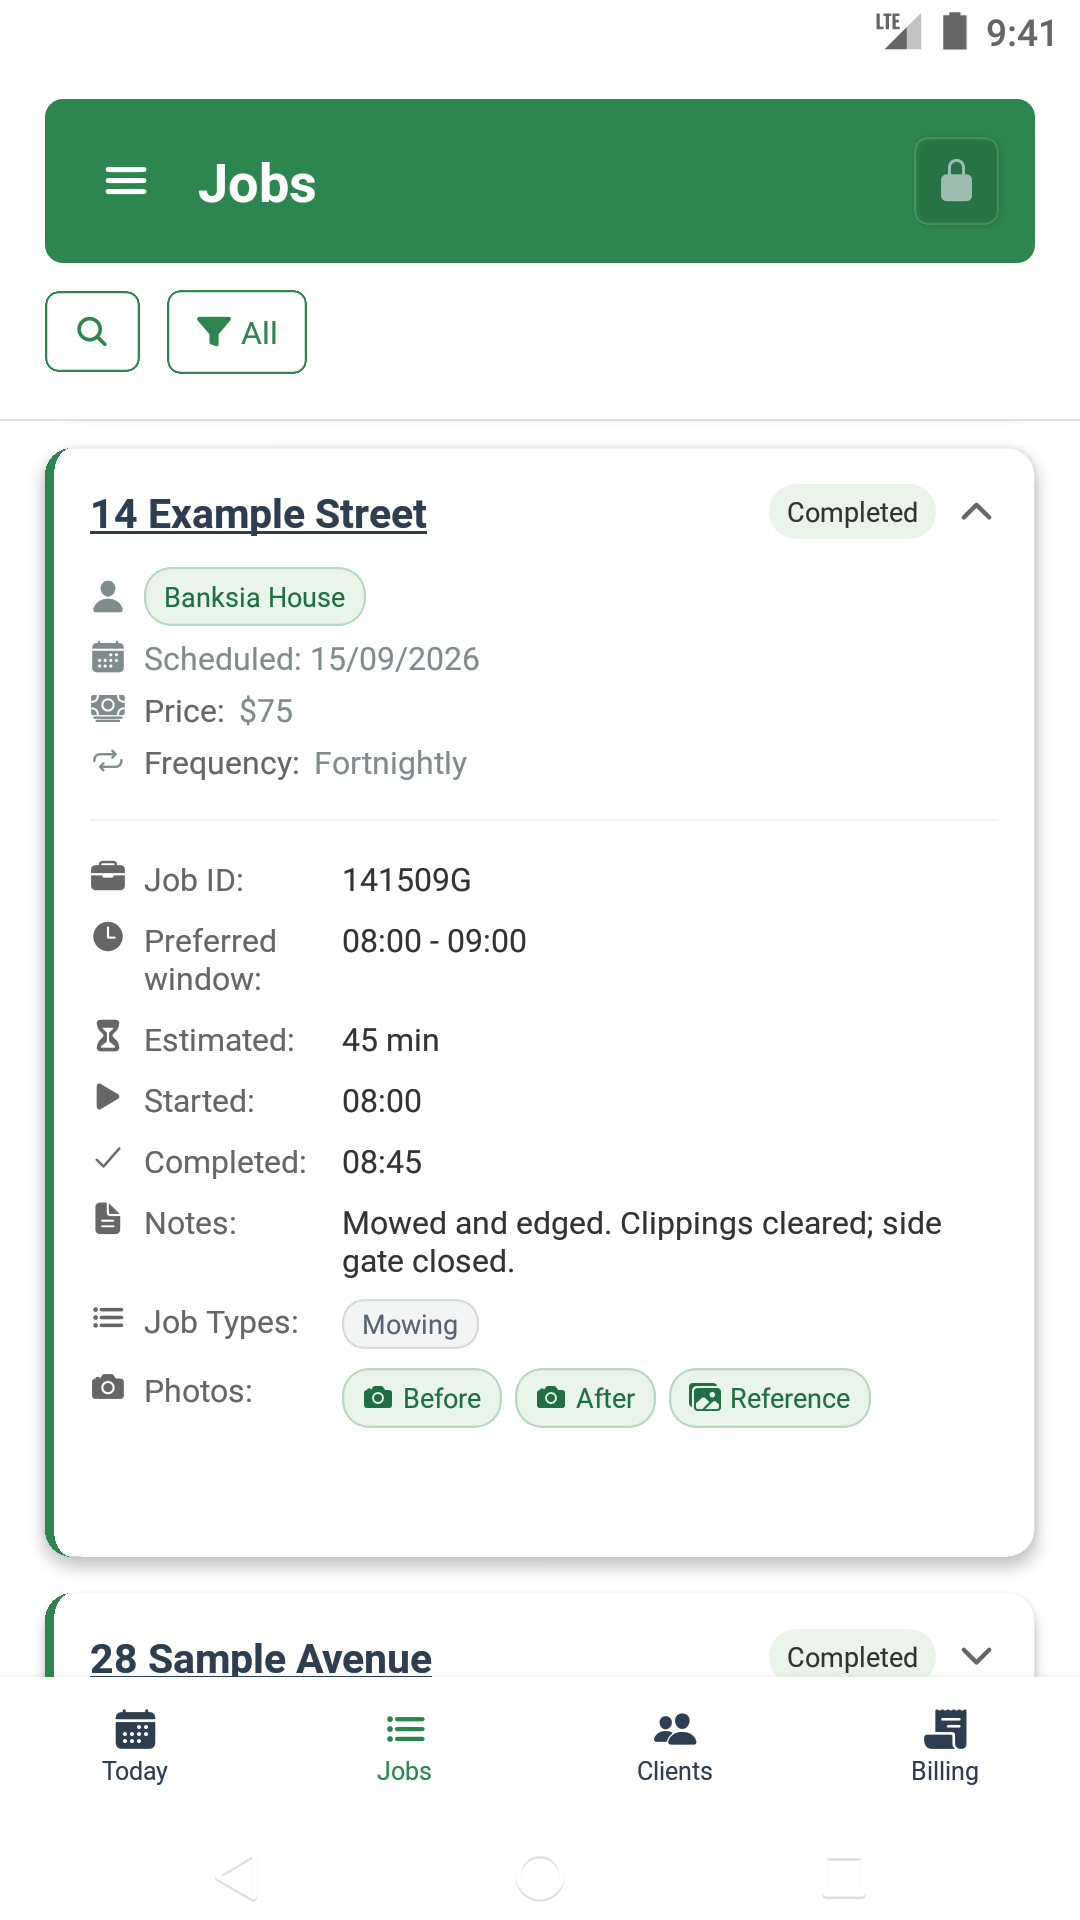This screenshot has width=1080, height=1920.
Task: Tap the battery icon in status bar
Action: pos(955,31)
